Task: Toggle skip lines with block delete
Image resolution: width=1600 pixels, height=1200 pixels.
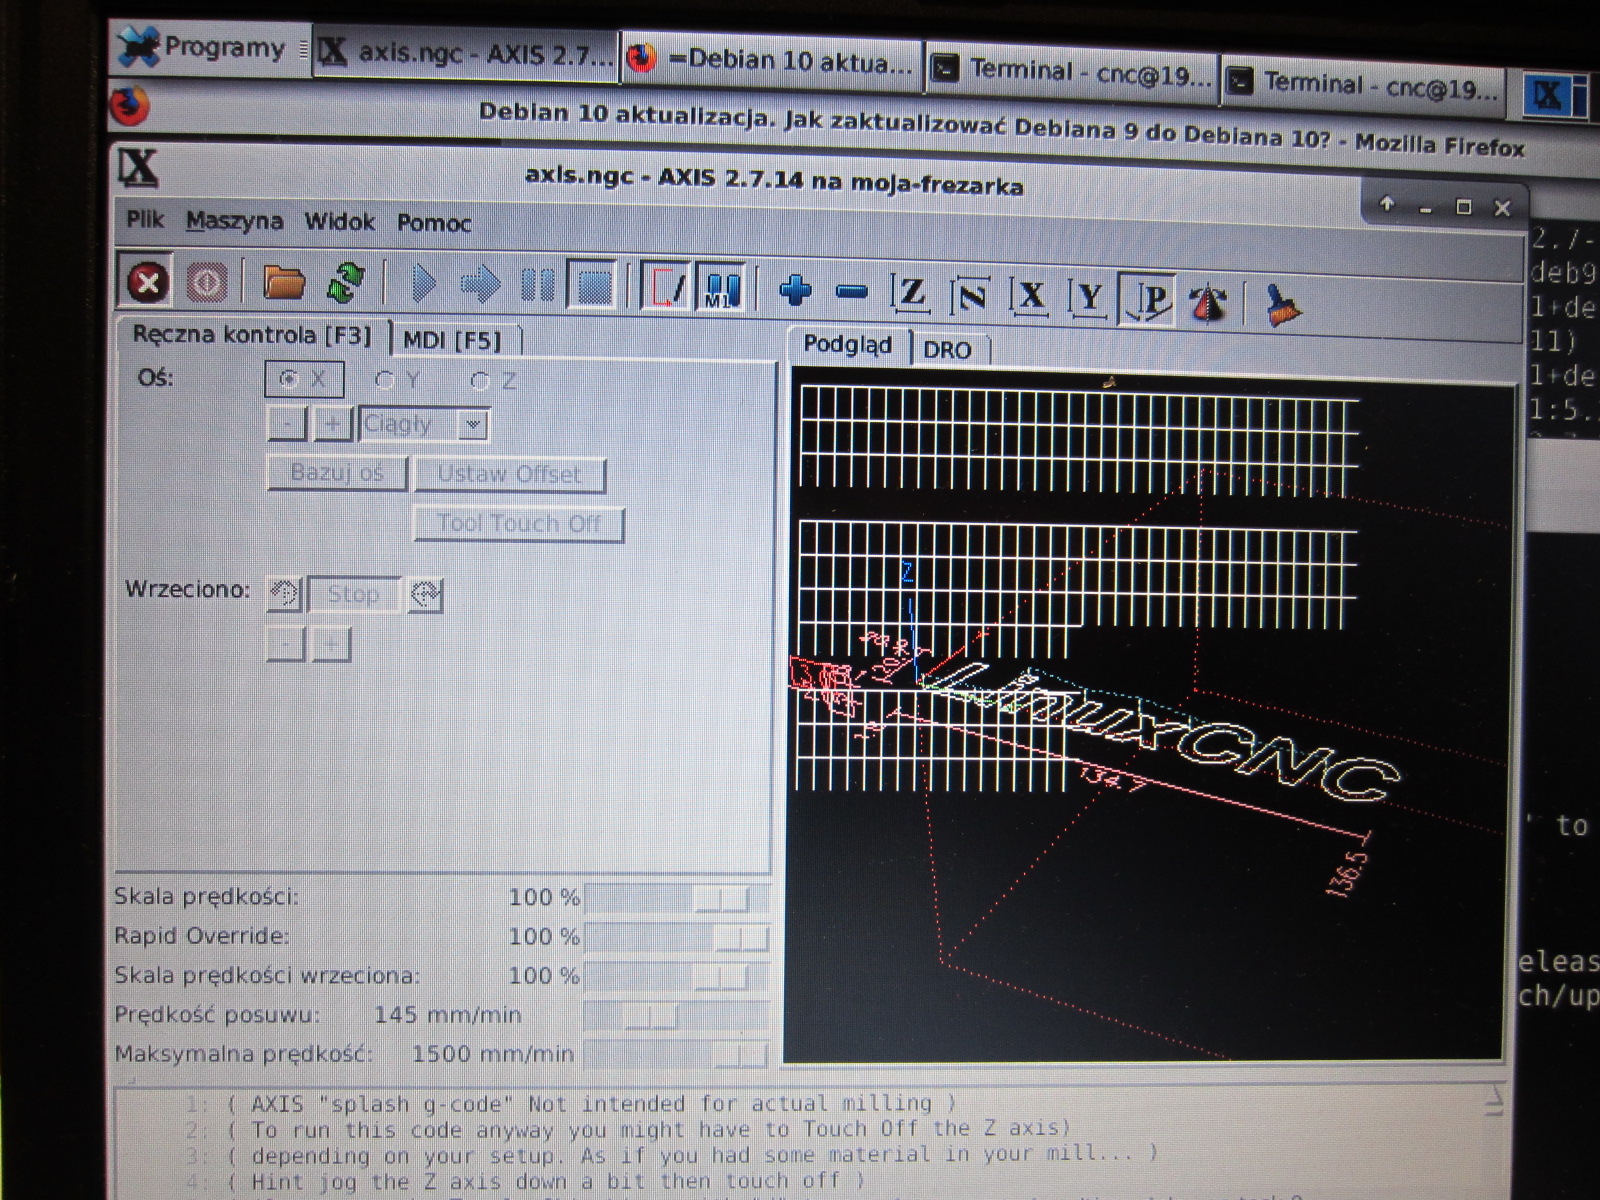Action: tap(666, 289)
